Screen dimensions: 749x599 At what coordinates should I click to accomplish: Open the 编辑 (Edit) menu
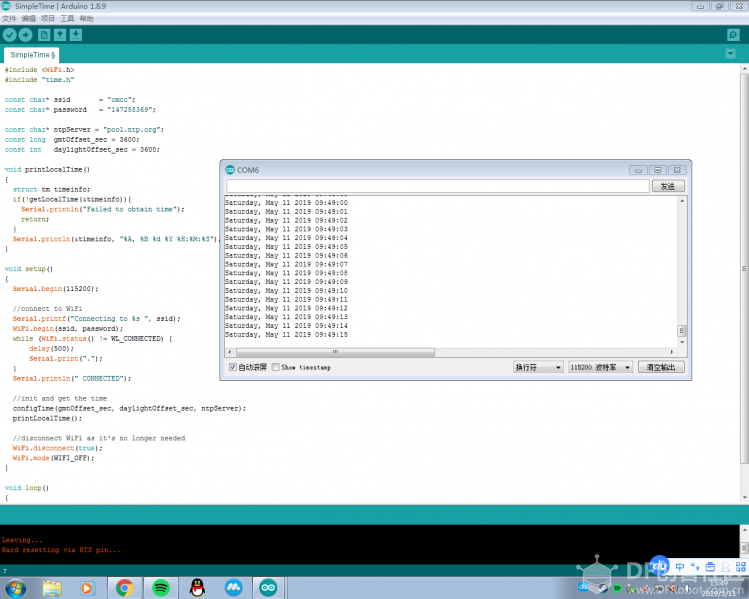[x=29, y=19]
